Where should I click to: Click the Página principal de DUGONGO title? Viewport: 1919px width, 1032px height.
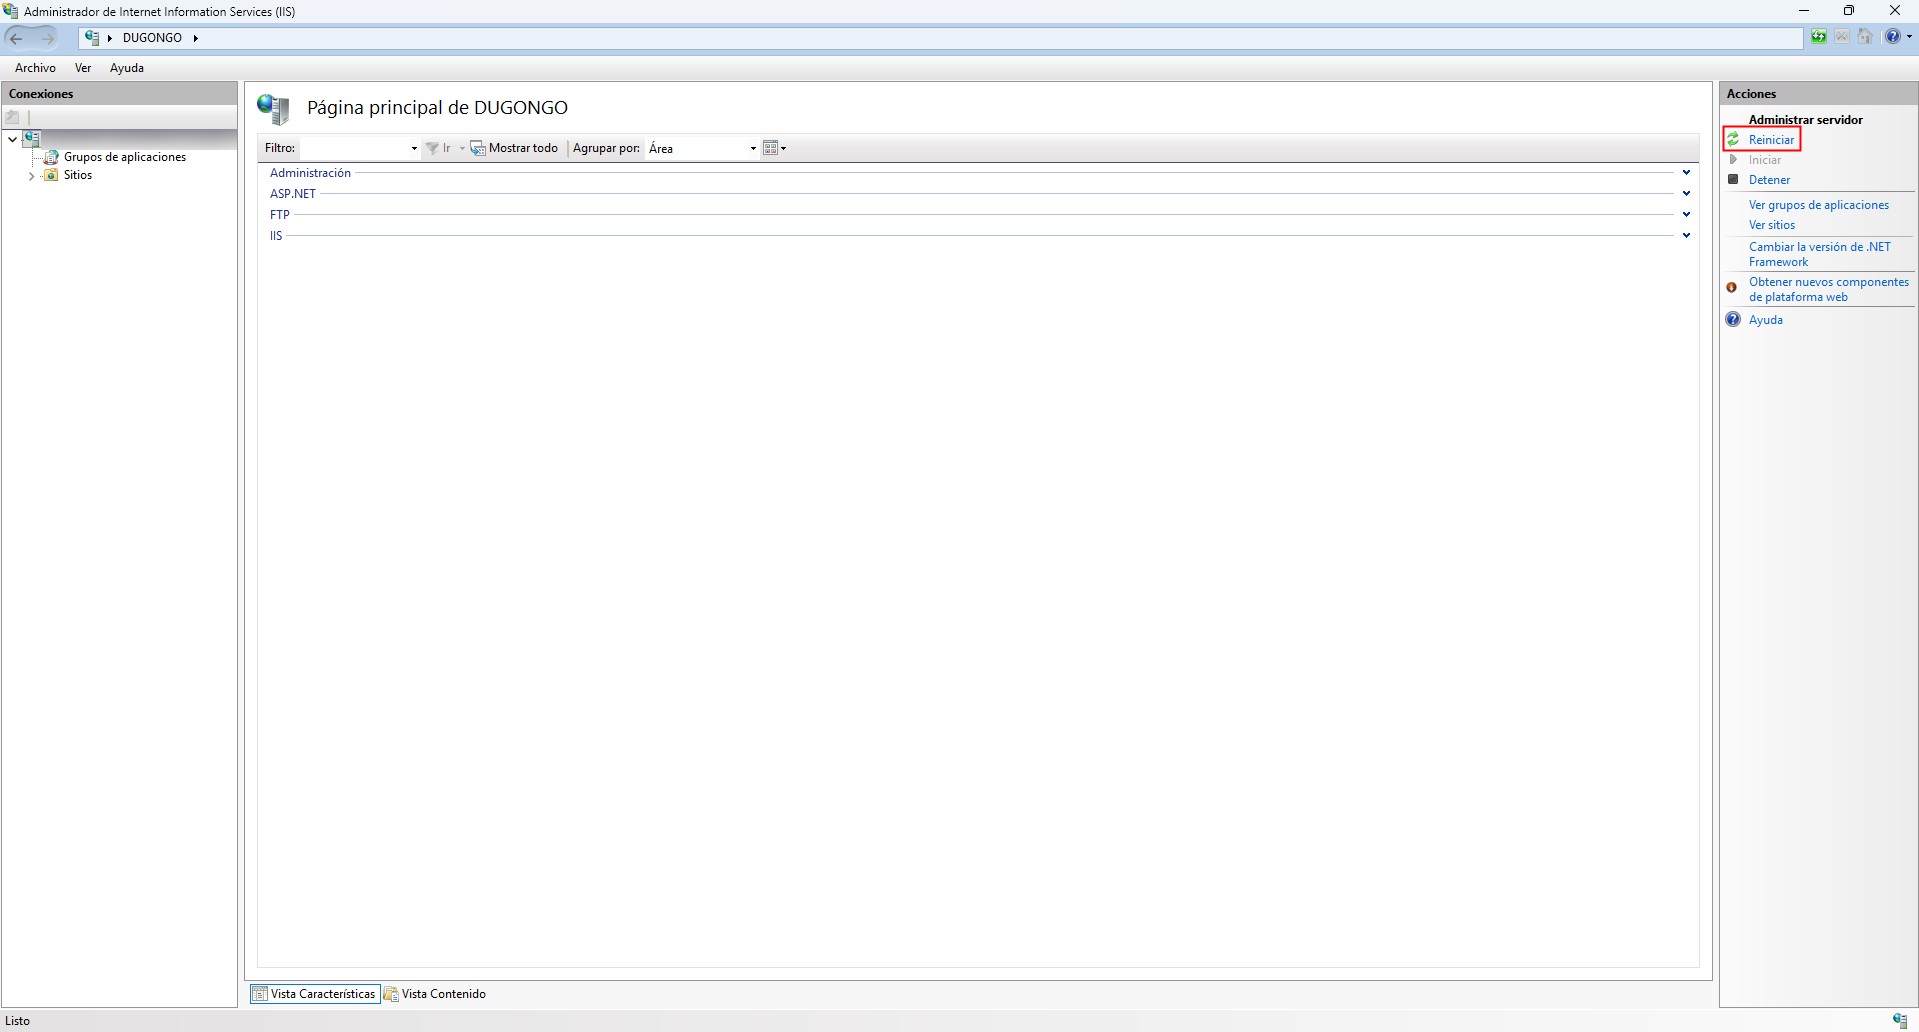[x=437, y=108]
